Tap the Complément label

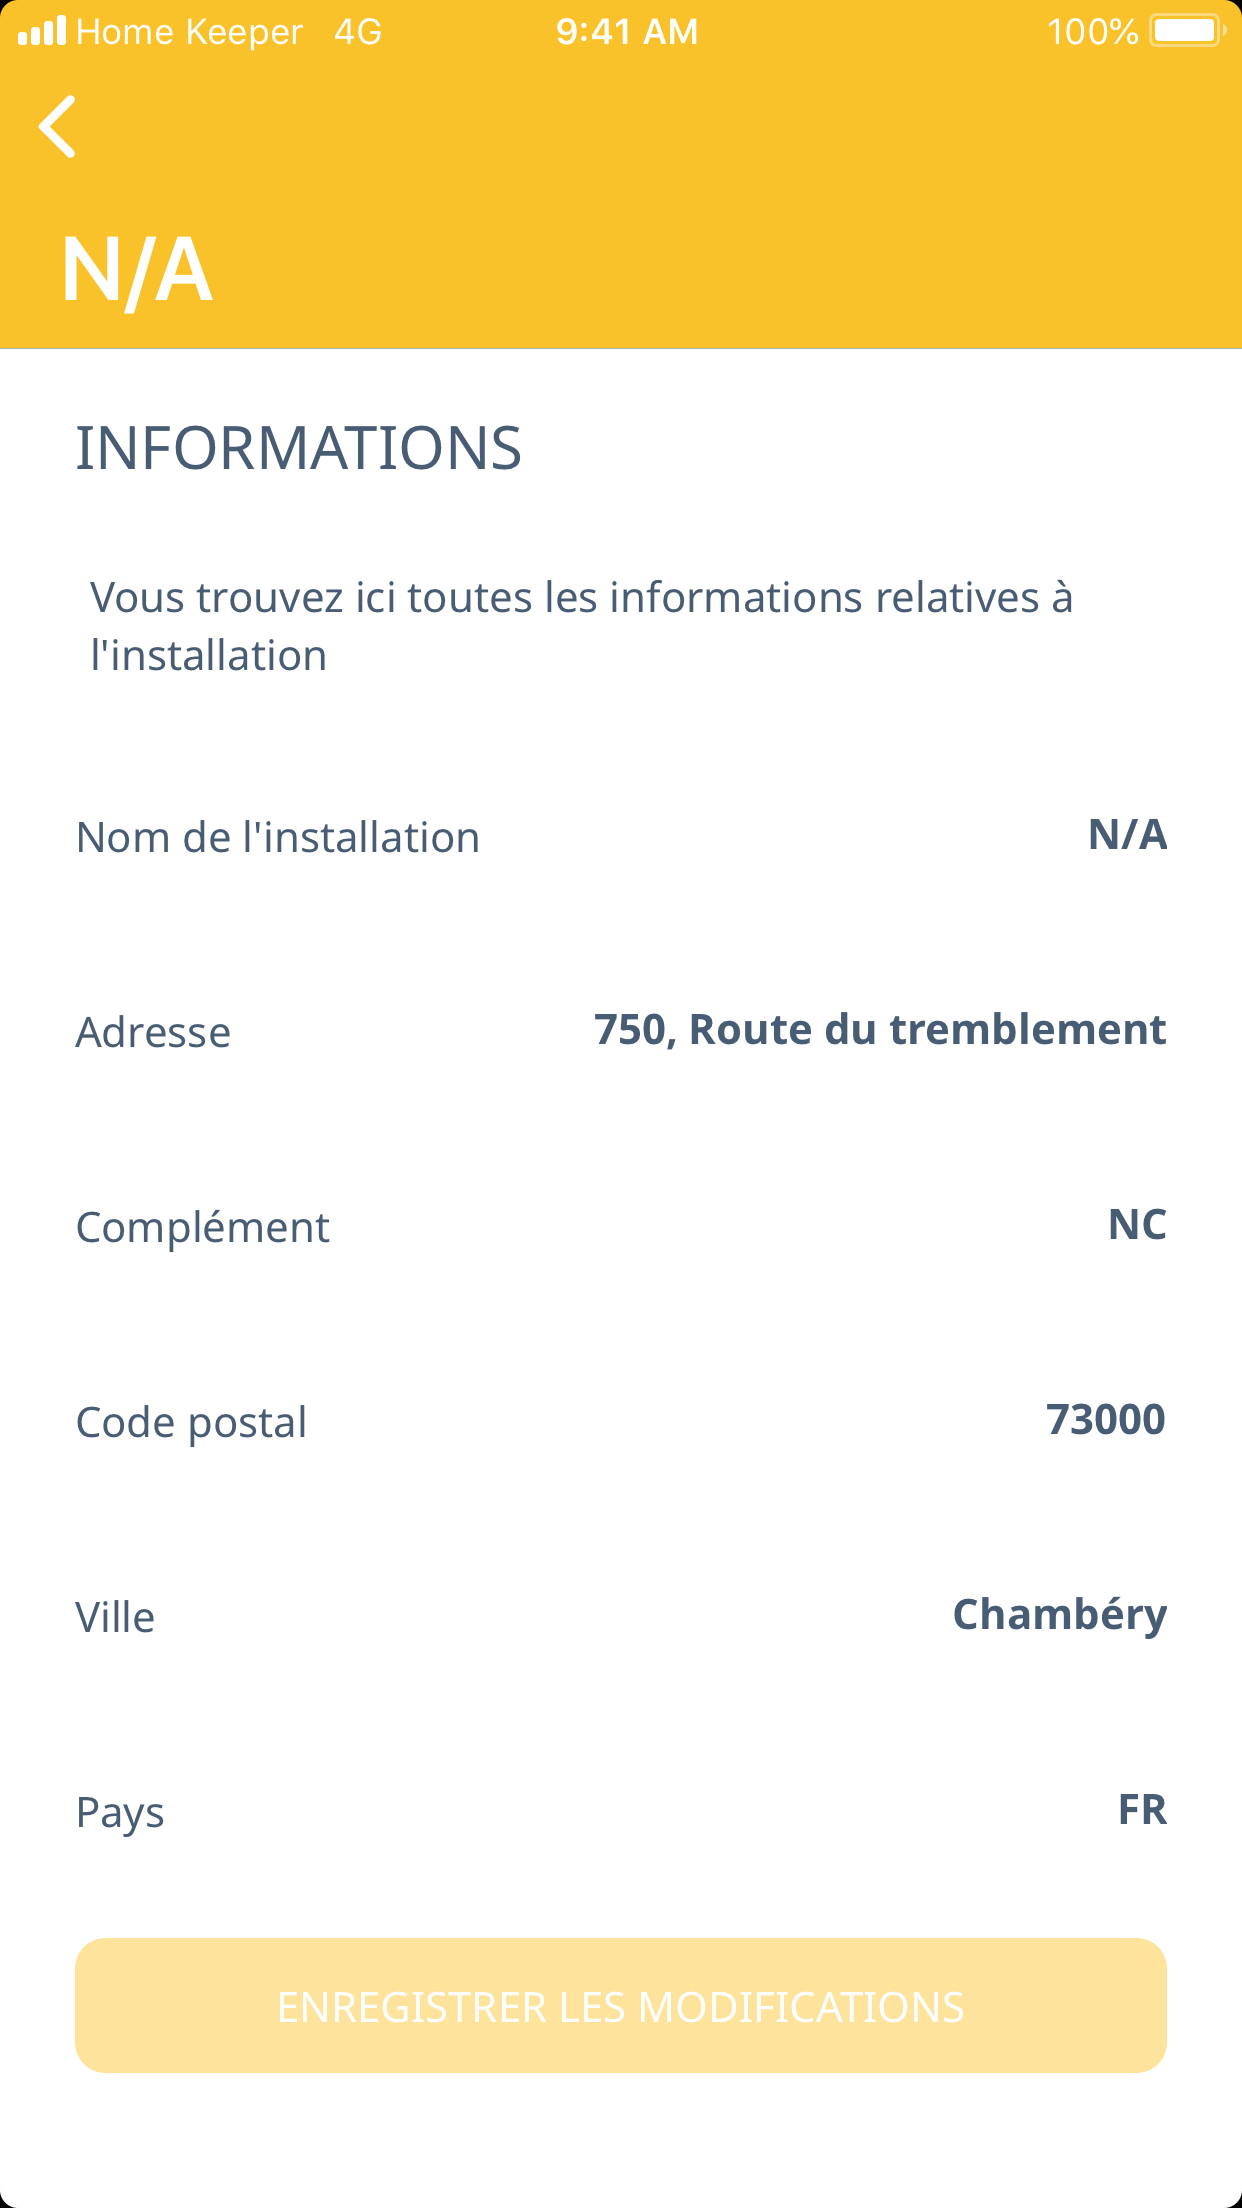tap(203, 1228)
